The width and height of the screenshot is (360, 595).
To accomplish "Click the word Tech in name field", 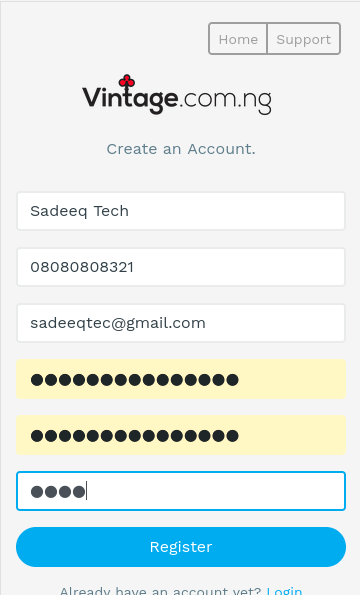I will [x=111, y=211].
